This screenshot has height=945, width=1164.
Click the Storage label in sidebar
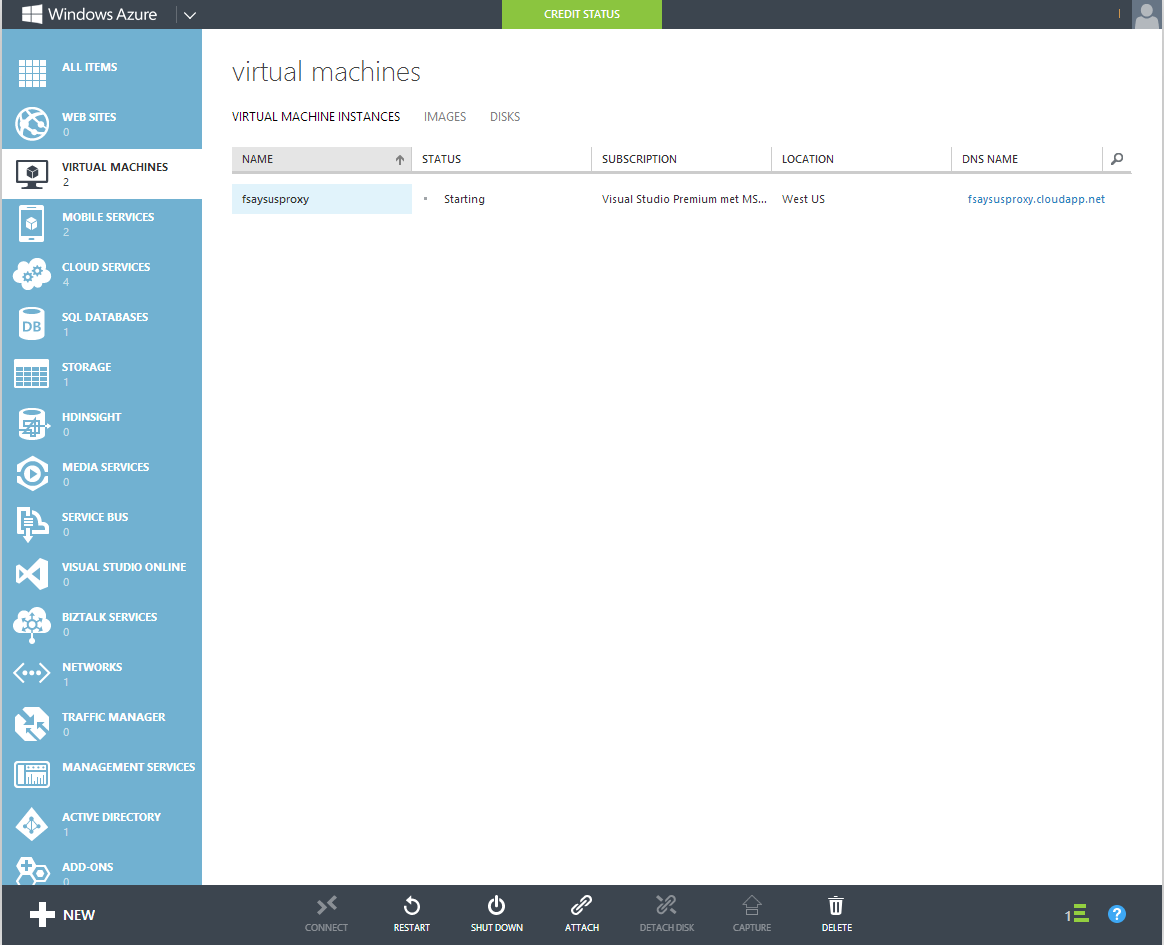[x=86, y=367]
